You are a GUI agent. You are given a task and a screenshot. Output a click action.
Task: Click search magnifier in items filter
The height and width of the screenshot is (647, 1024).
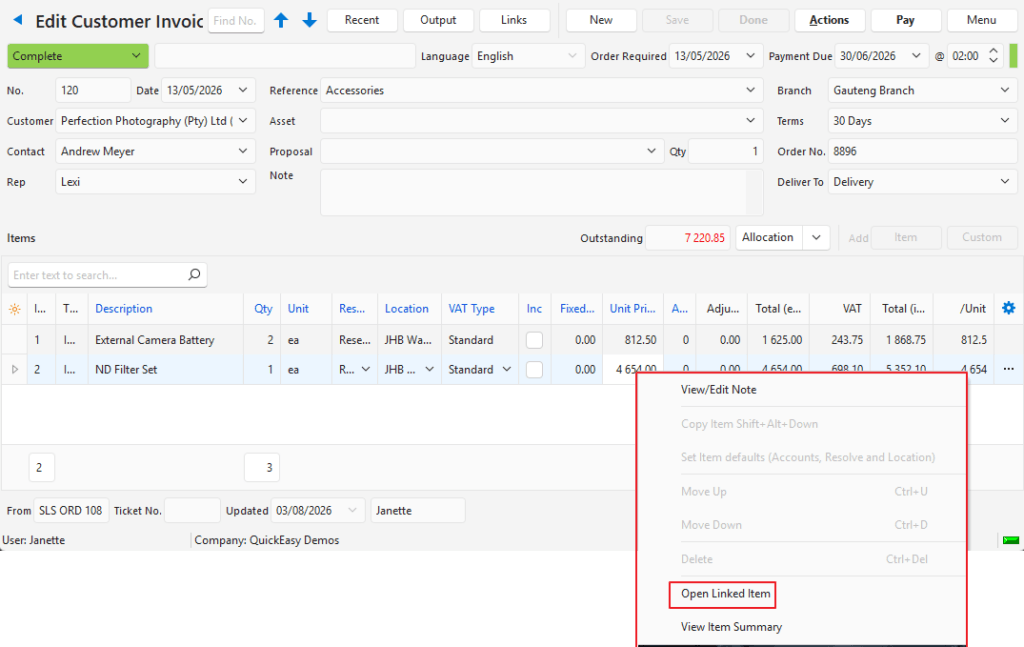tap(194, 275)
